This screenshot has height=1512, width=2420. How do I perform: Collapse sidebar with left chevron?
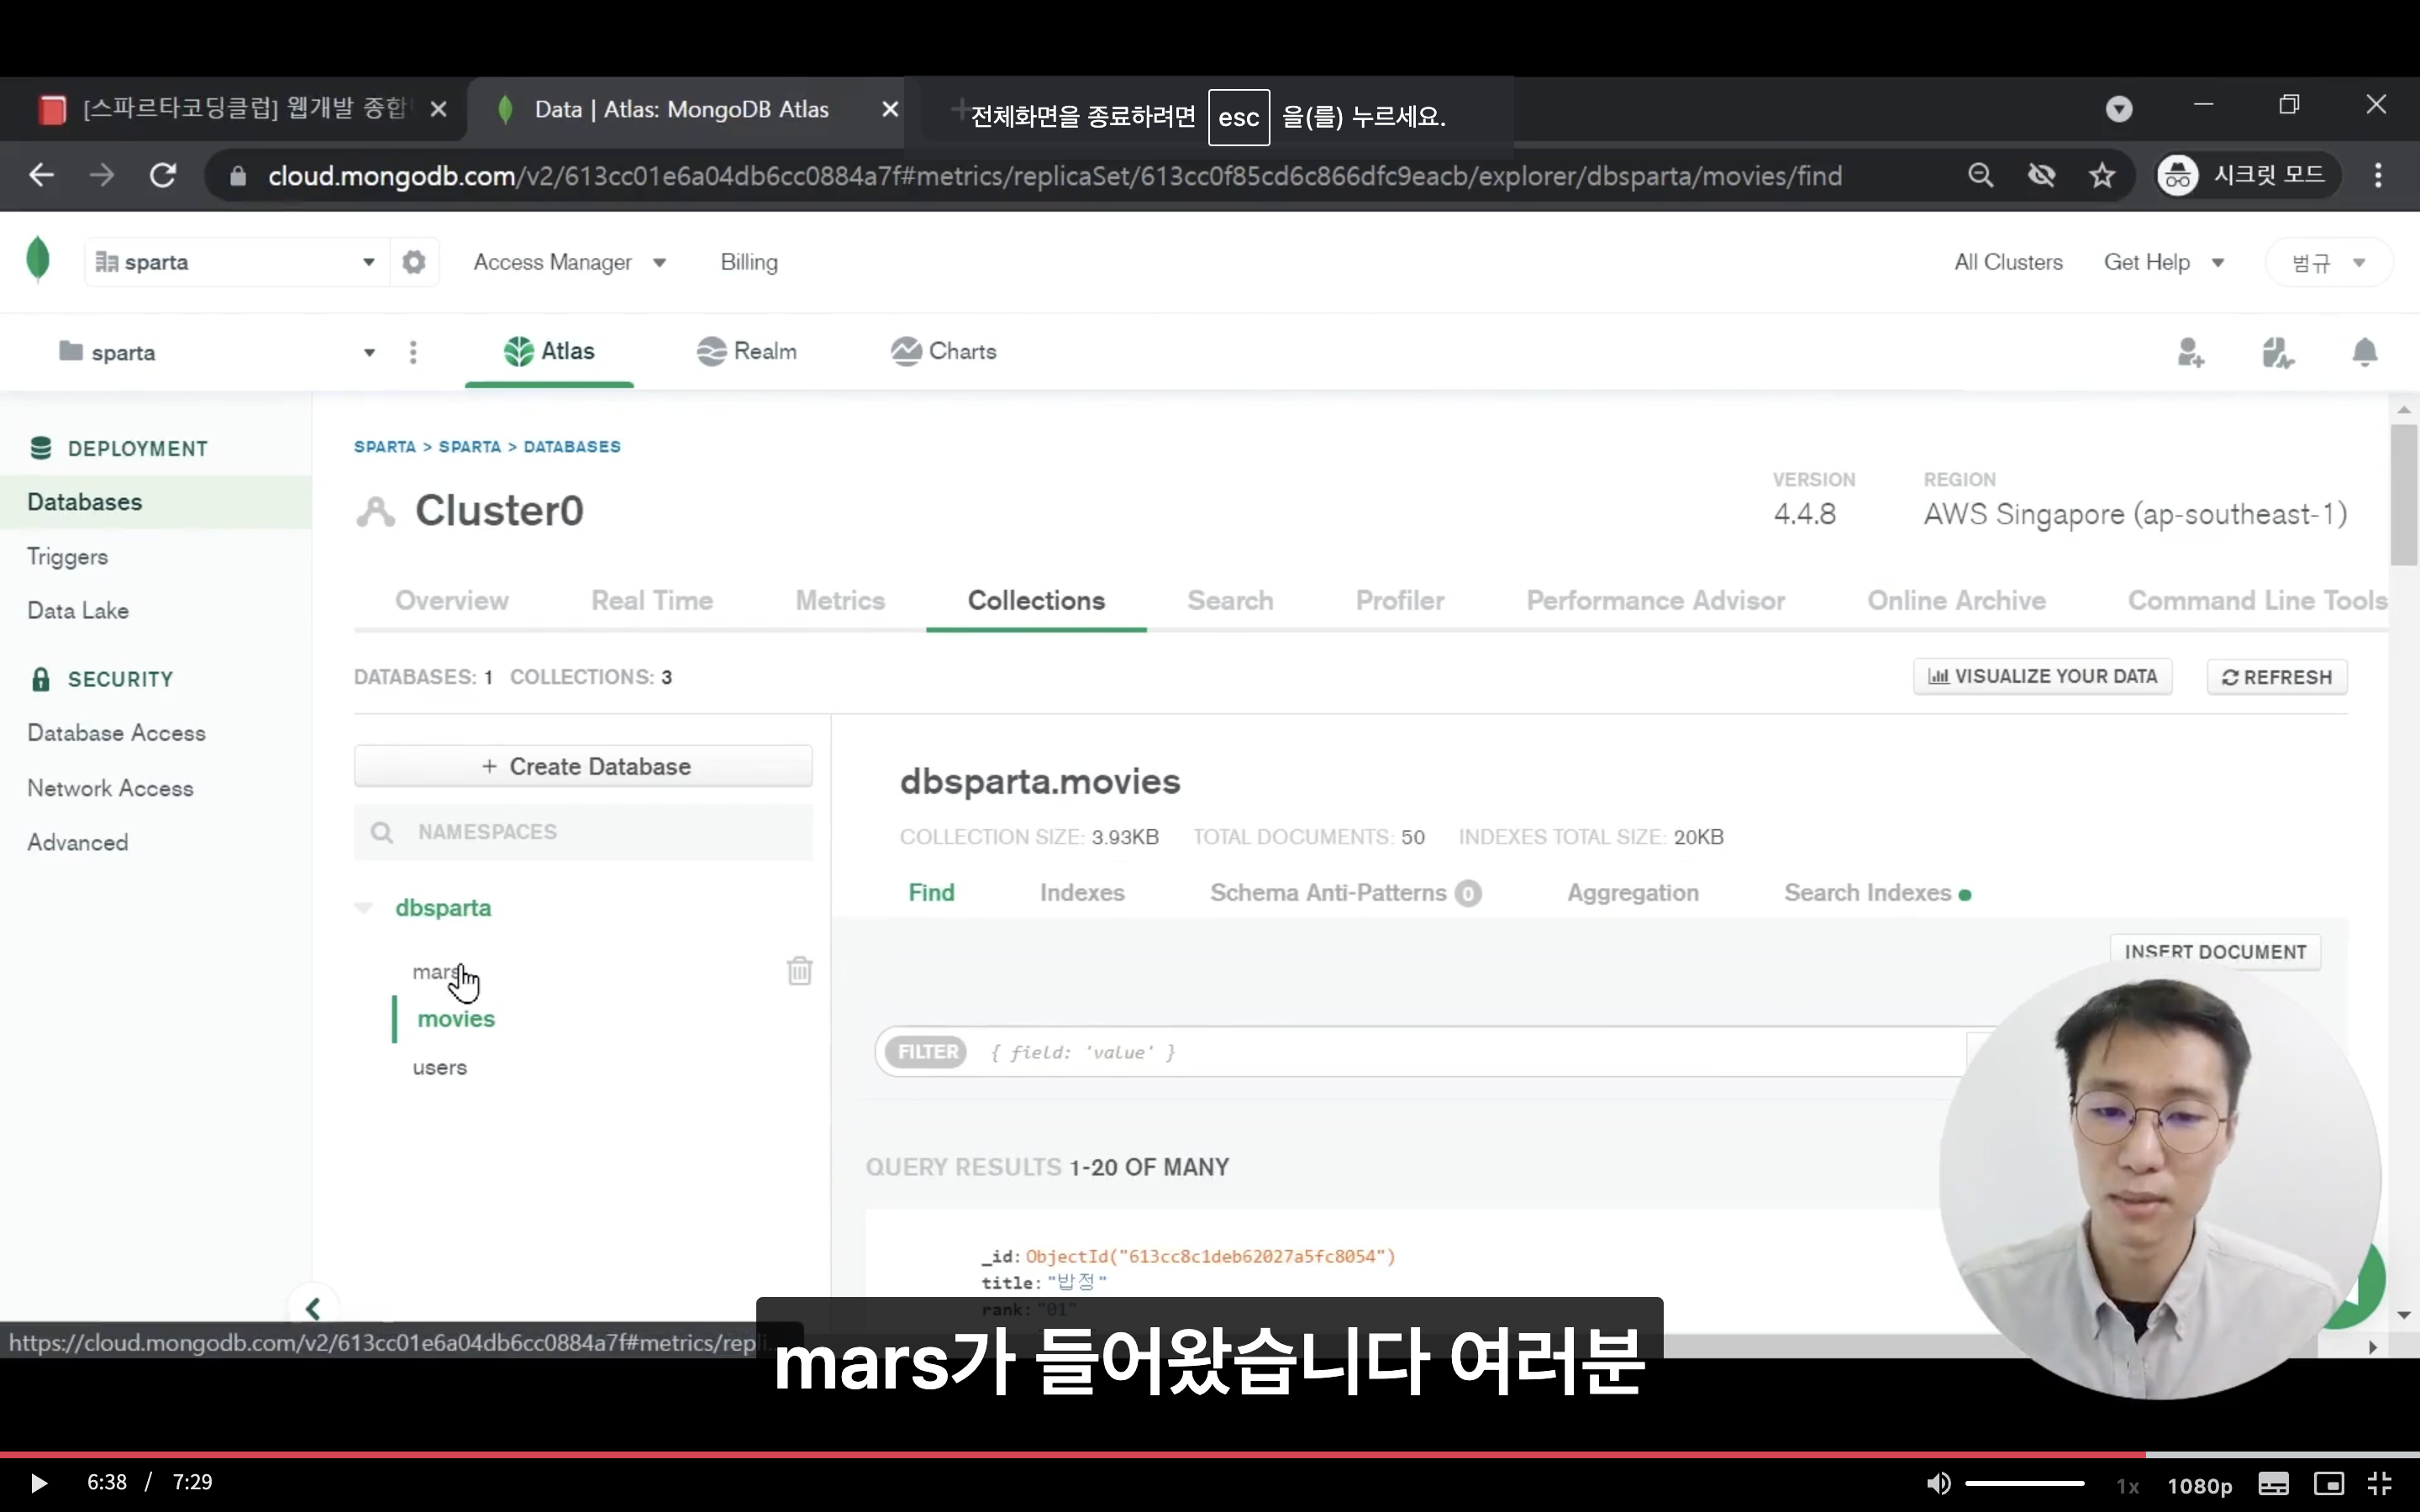(313, 1308)
